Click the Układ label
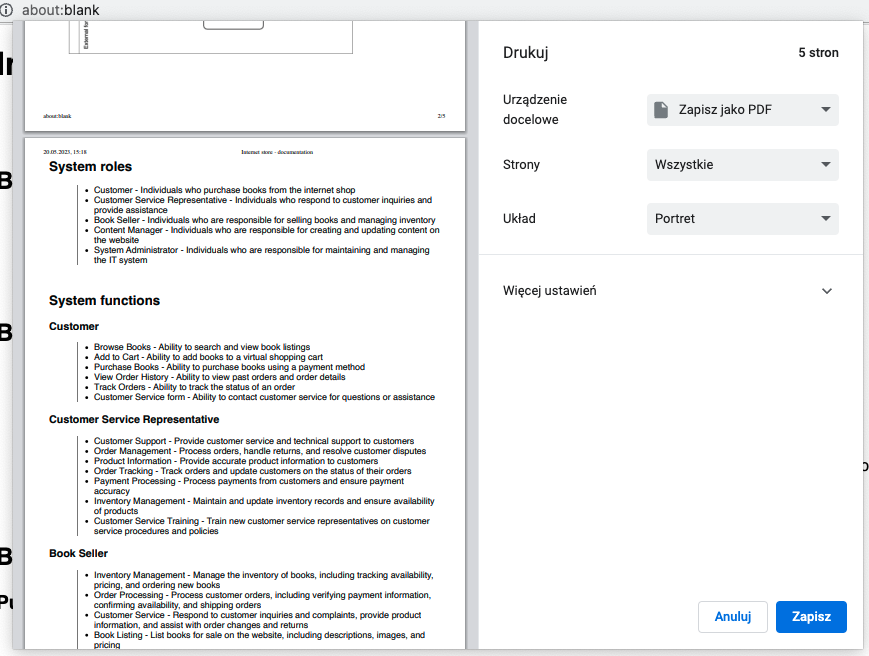Screen dimensions: 869x656 [x=519, y=219]
